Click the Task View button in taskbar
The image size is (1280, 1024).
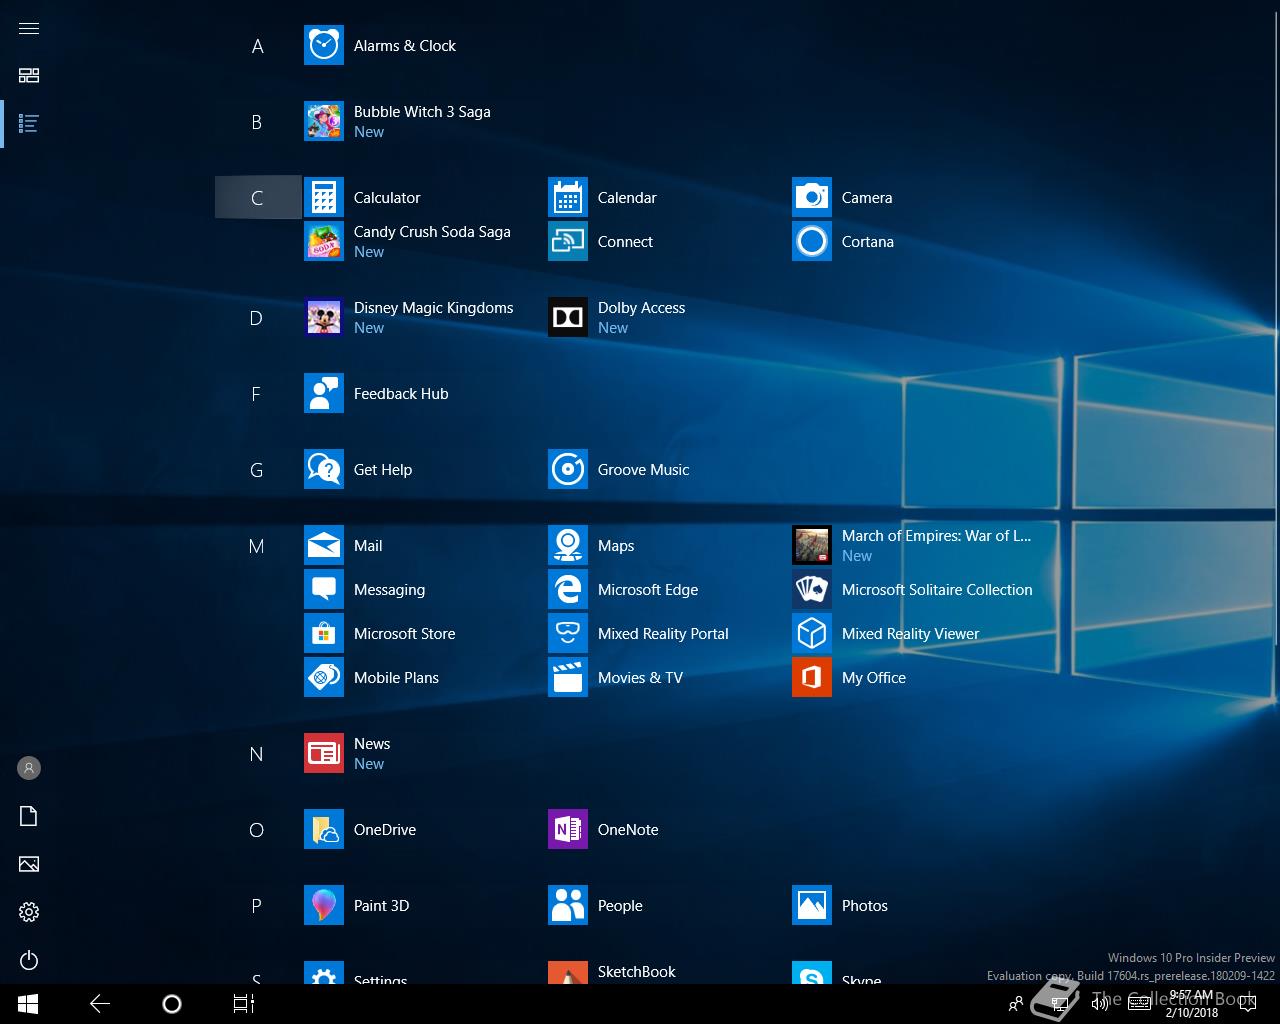point(243,1004)
